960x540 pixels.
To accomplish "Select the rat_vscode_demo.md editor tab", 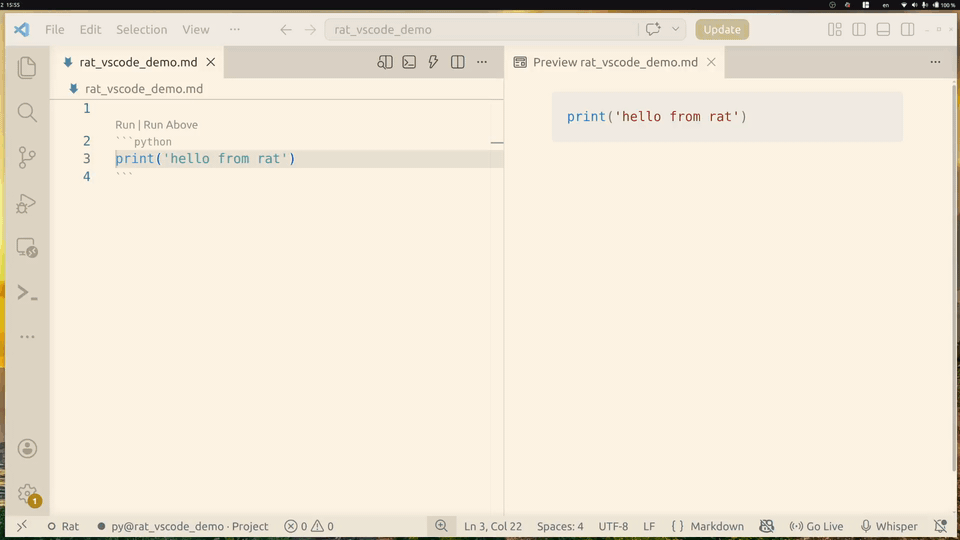I will pos(138,62).
